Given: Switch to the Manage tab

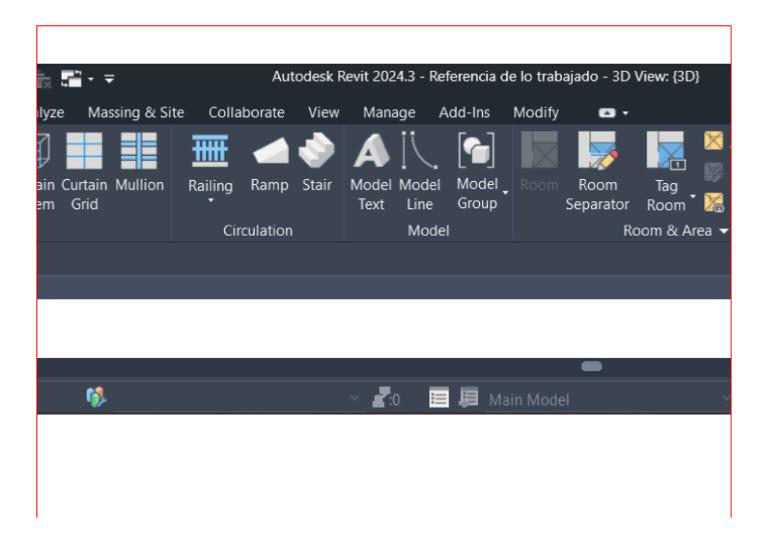Looking at the screenshot, I should point(389,113).
